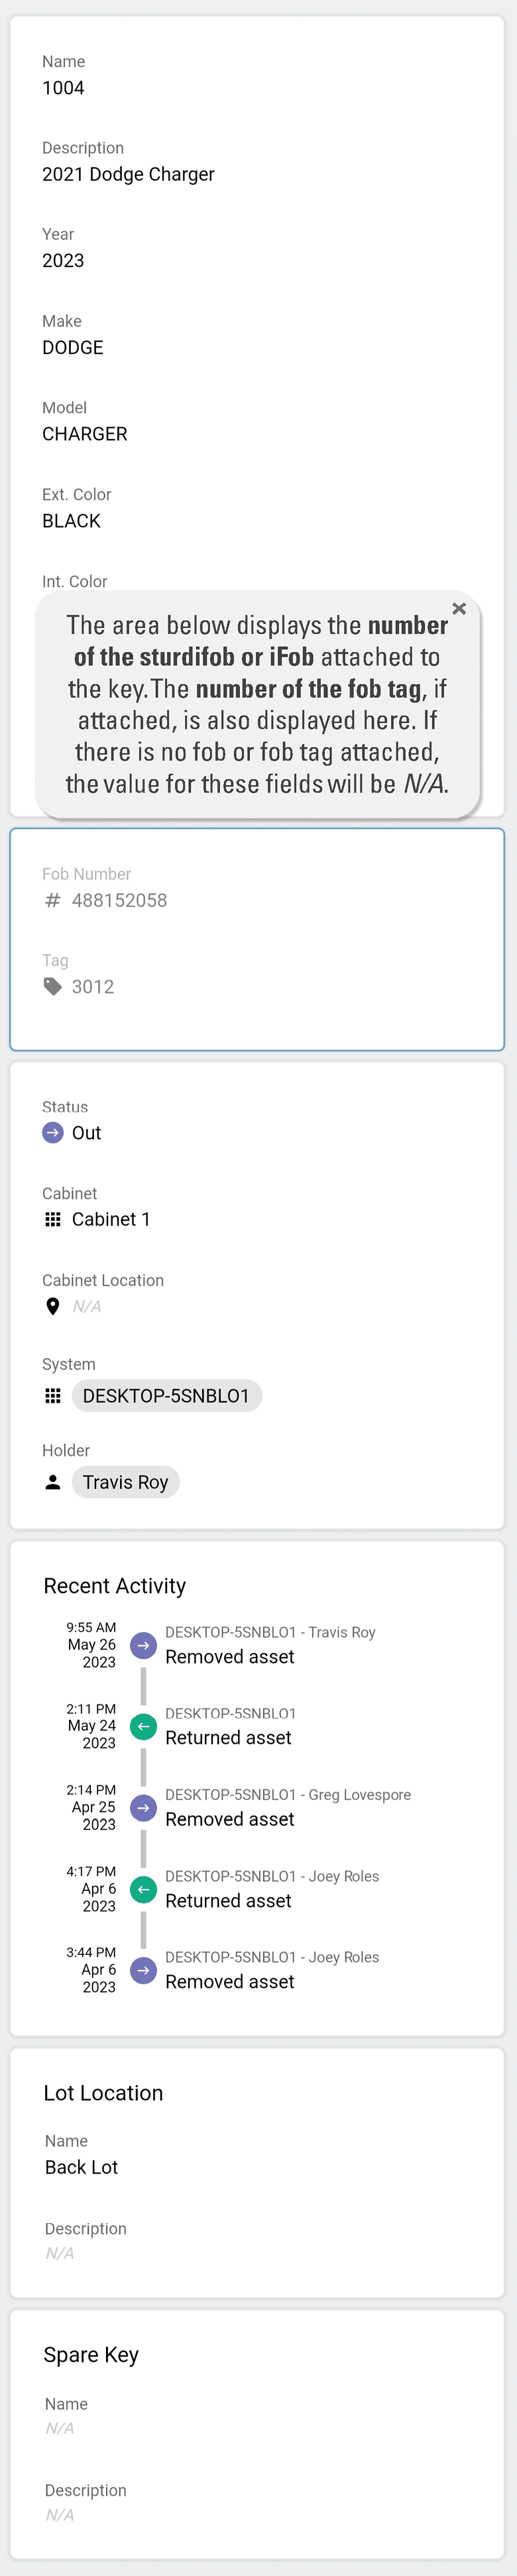Click the Cabinet Location pin icon
This screenshot has width=517, height=2576.
pos(53,1306)
